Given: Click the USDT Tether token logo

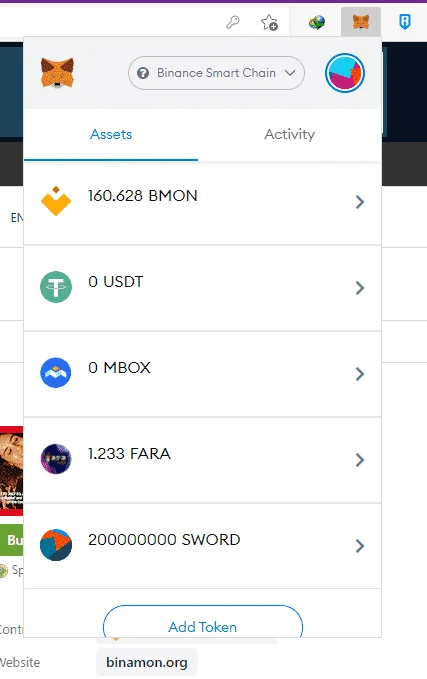Looking at the screenshot, I should tap(56, 287).
